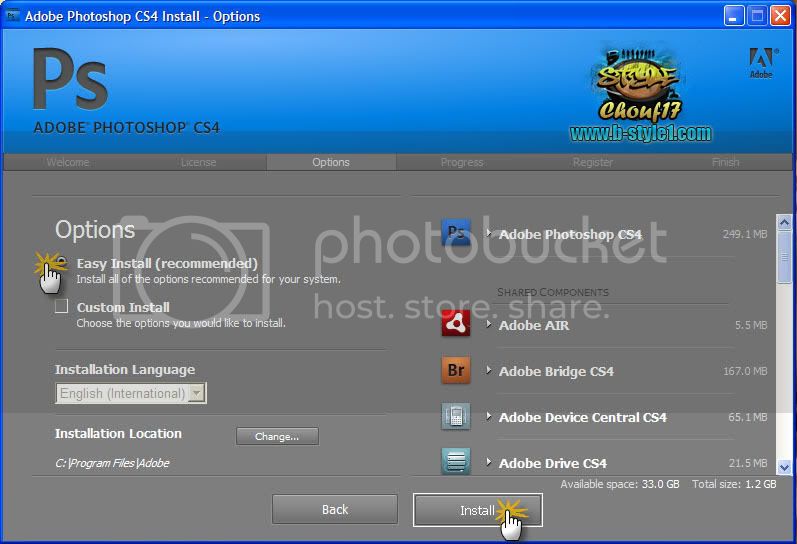Click the large Ps logo in banner
797x544 pixels.
coord(70,79)
